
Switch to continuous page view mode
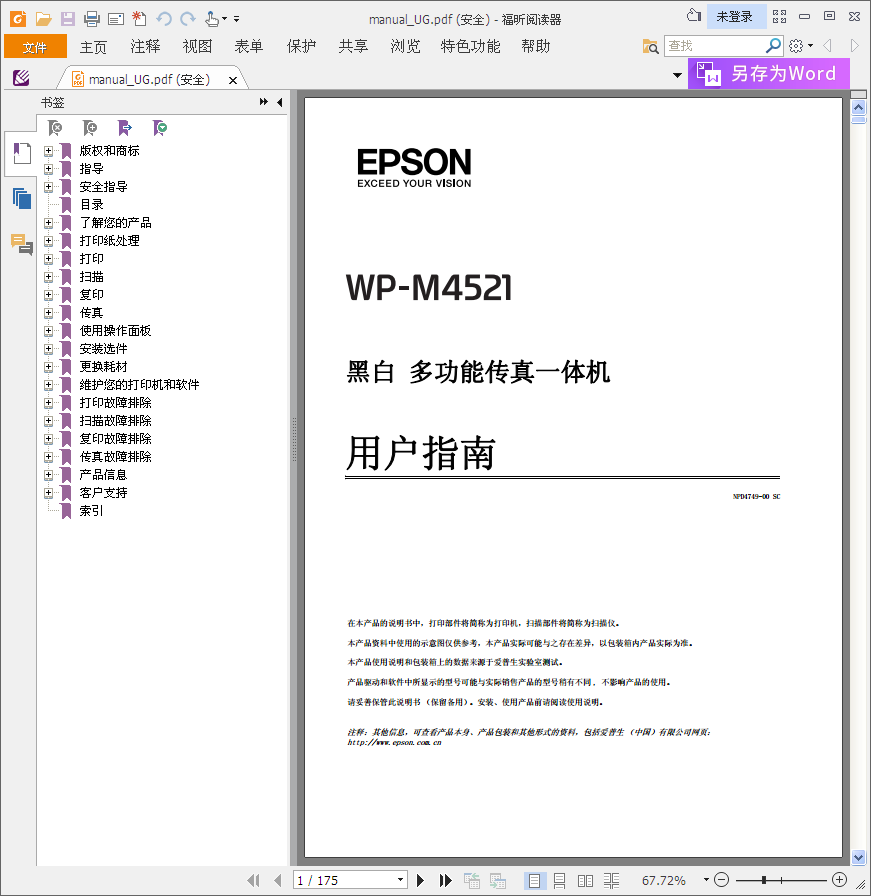560,881
